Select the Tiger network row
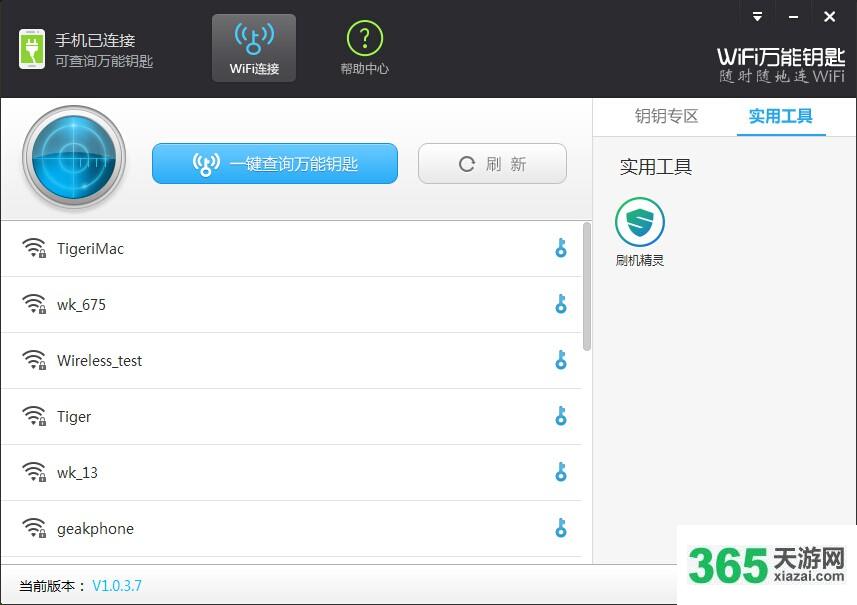857x605 pixels. tap(292, 416)
